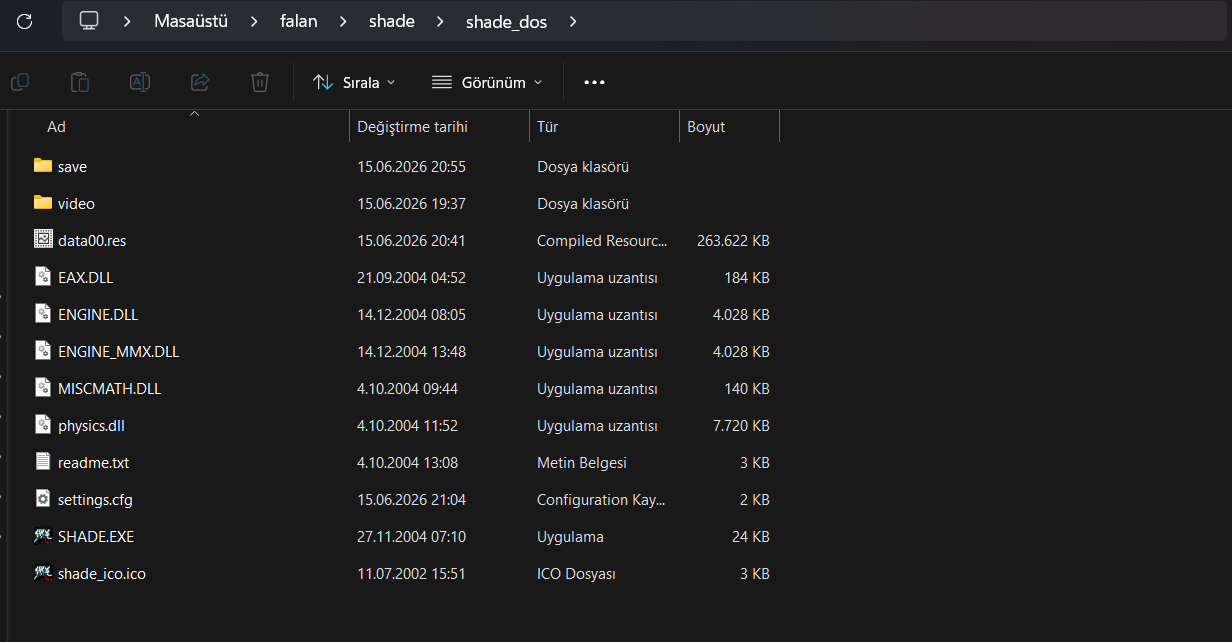Click the video folder name
1232x642 pixels.
pyautogui.click(x=76, y=204)
